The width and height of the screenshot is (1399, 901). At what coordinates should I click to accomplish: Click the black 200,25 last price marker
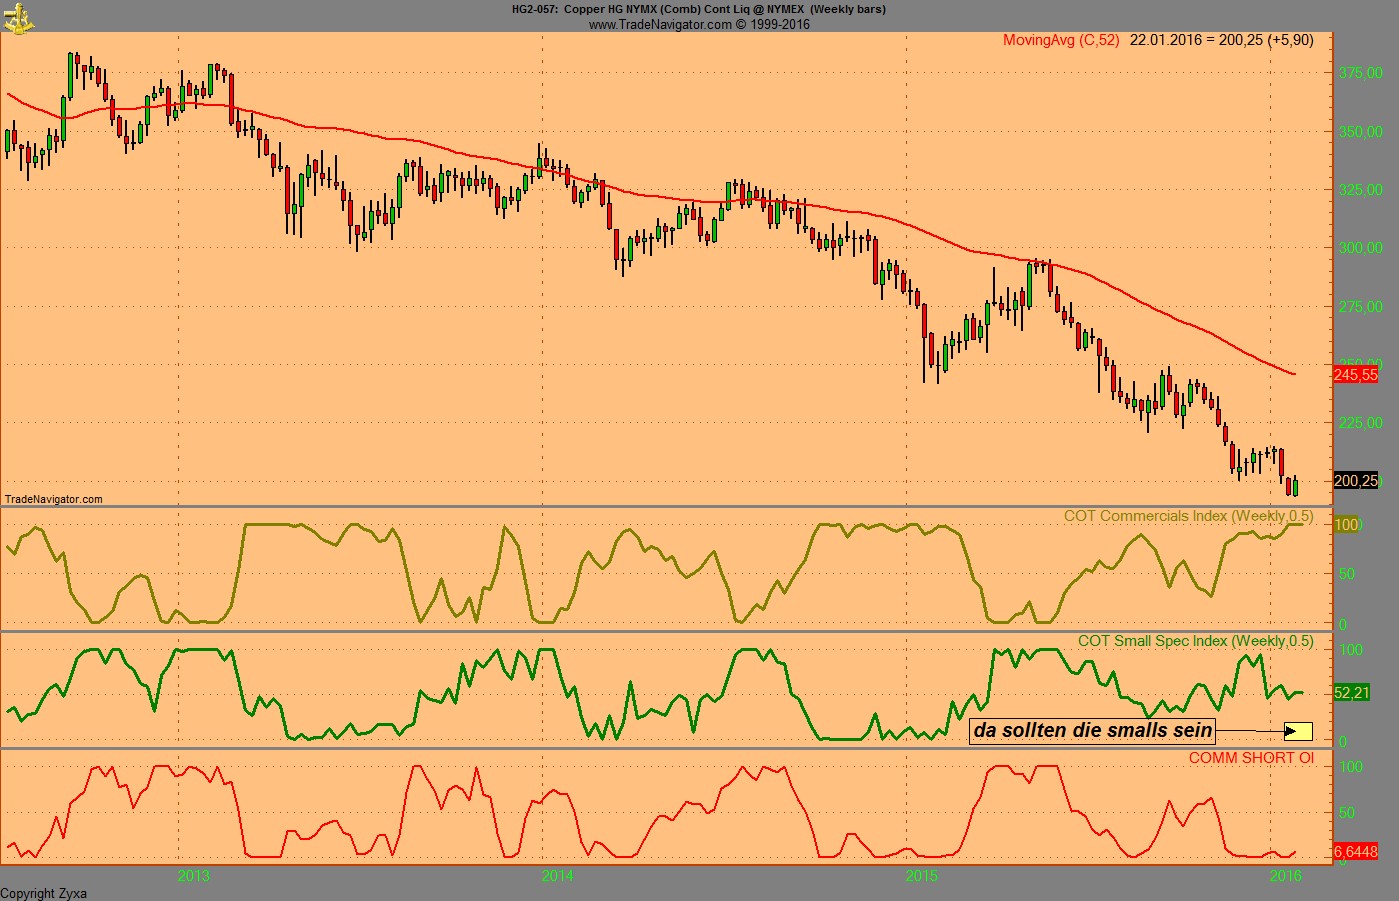(1358, 481)
